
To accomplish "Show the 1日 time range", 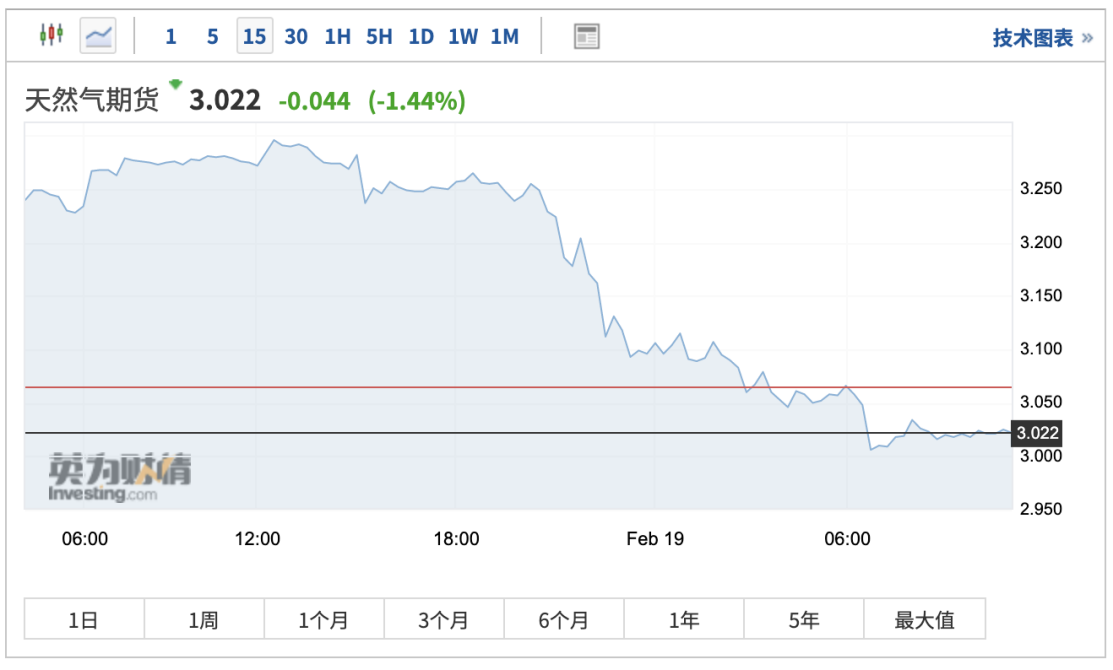I will (84, 619).
